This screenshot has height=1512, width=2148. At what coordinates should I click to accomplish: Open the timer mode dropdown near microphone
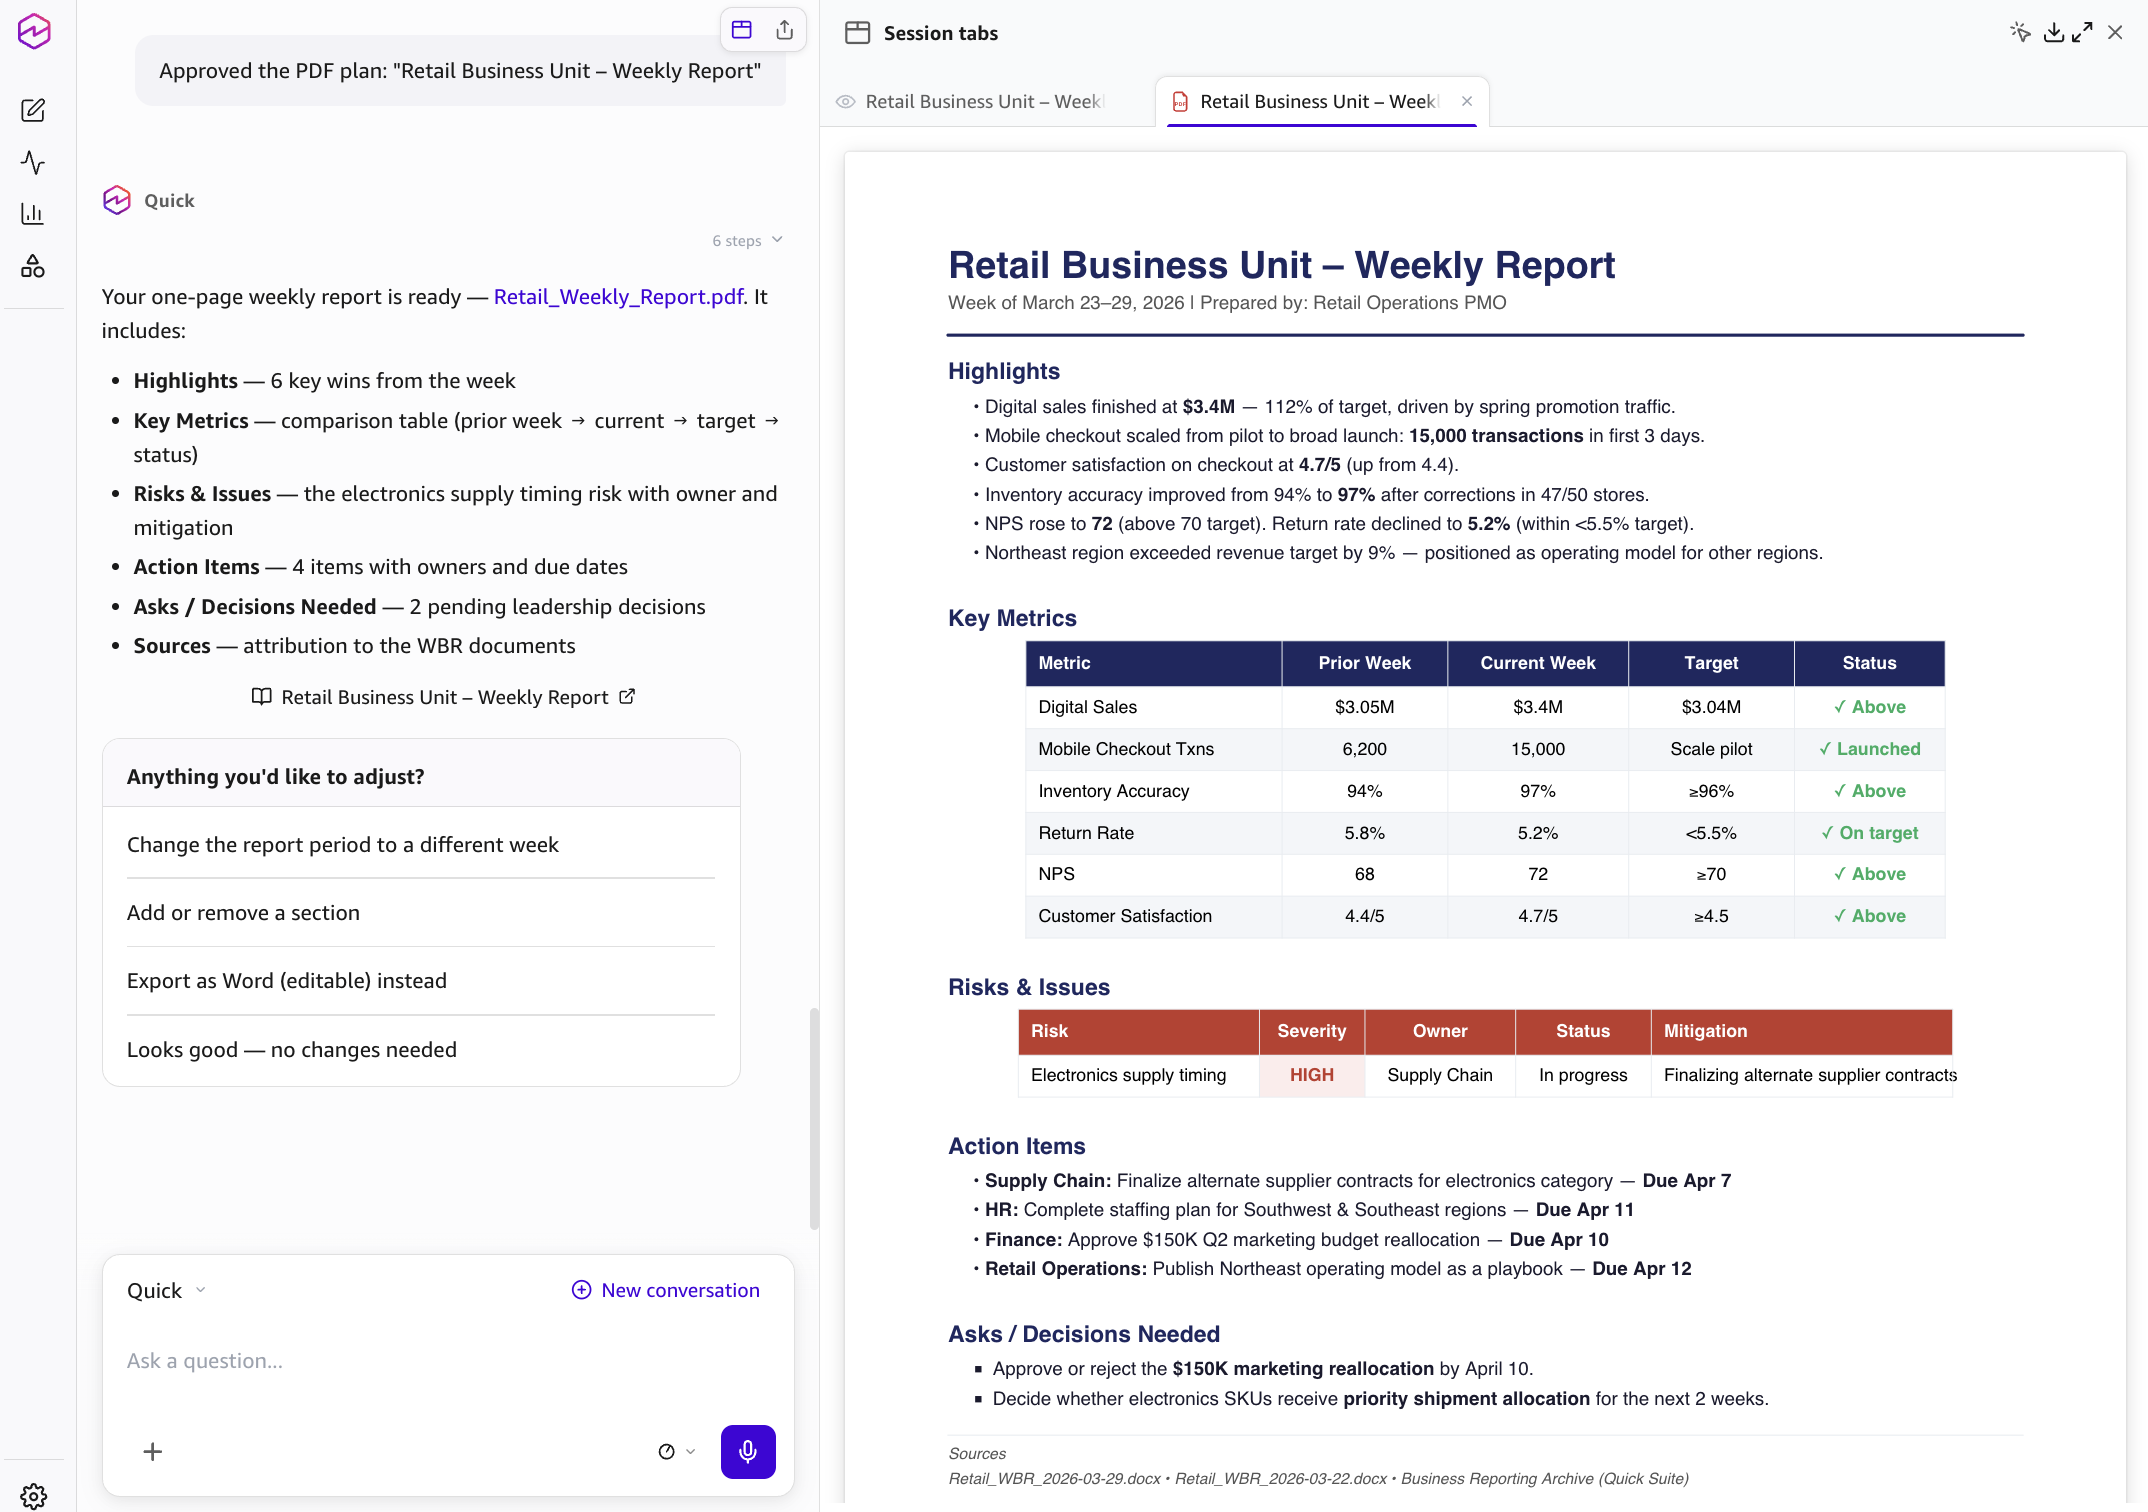pyautogui.click(x=676, y=1452)
